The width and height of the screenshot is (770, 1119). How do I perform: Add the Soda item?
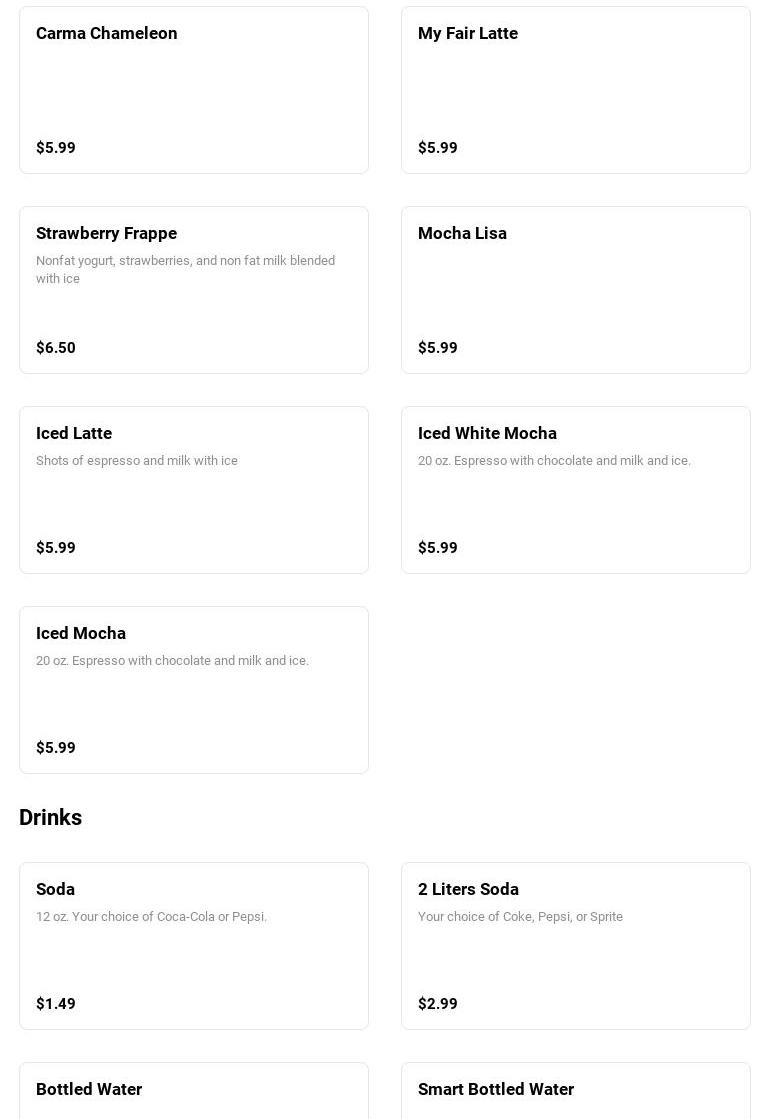tap(194, 946)
